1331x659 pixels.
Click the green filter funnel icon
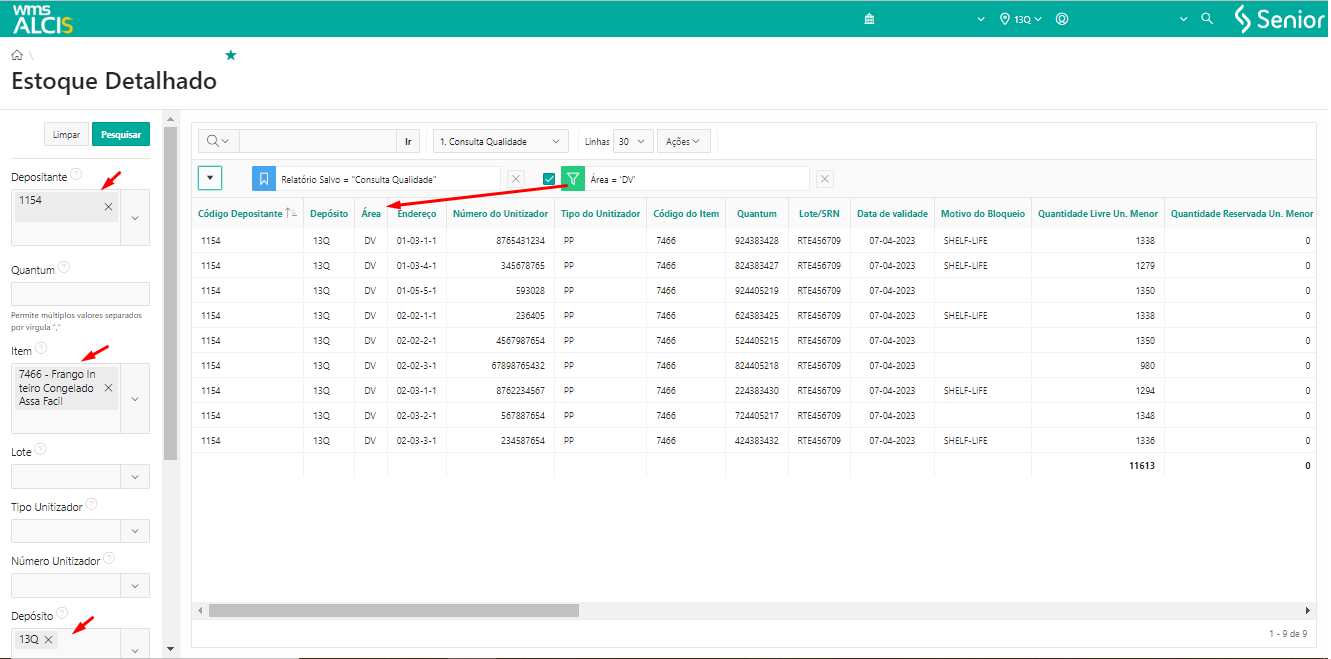573,179
